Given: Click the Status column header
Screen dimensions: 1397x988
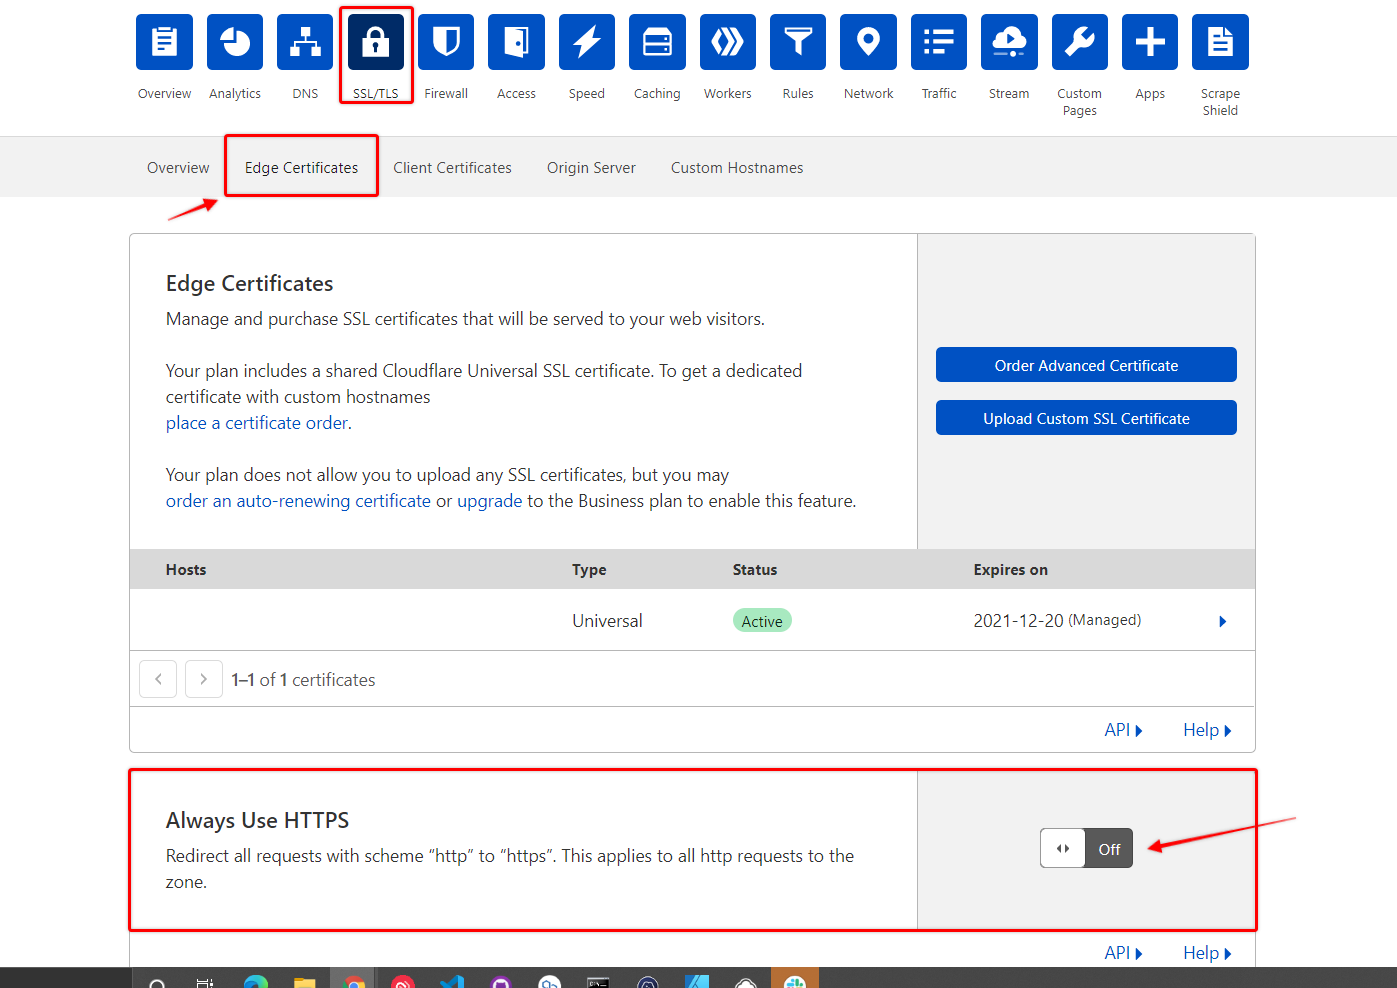Looking at the screenshot, I should (755, 570).
